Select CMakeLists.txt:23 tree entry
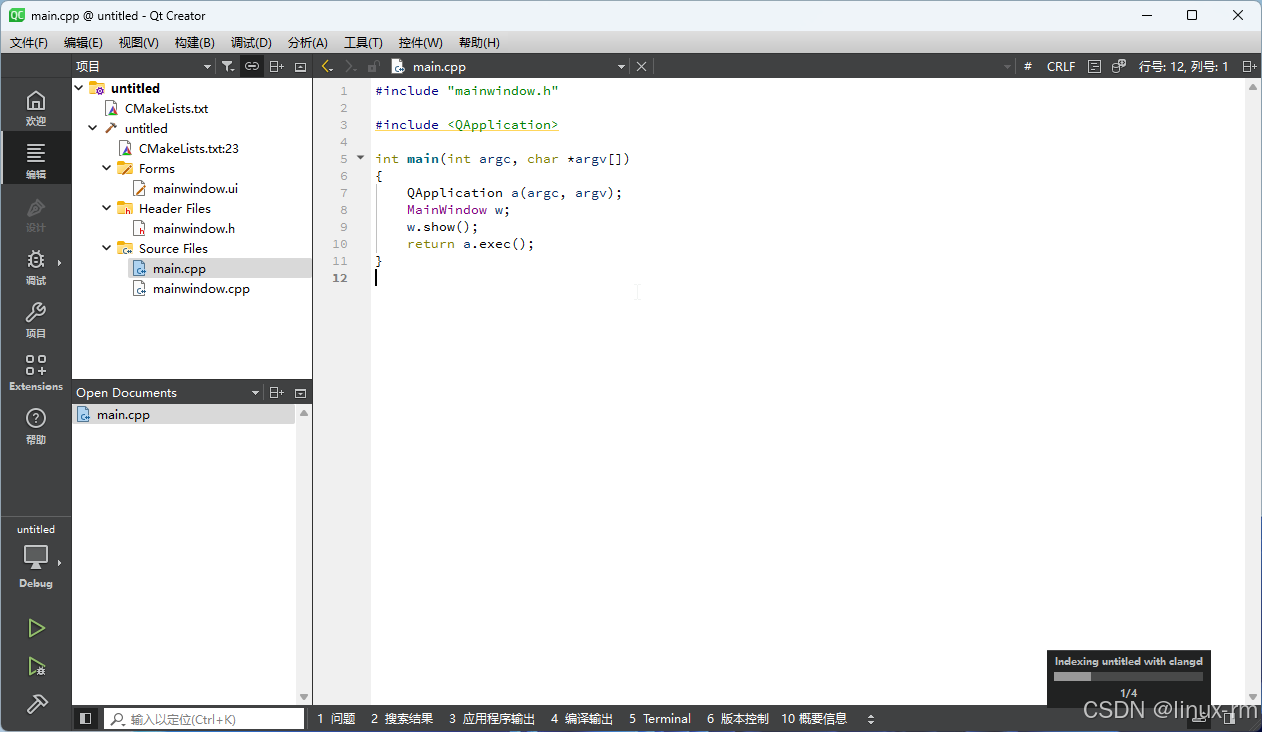Screen dimensions: 1262x732 tap(188, 148)
